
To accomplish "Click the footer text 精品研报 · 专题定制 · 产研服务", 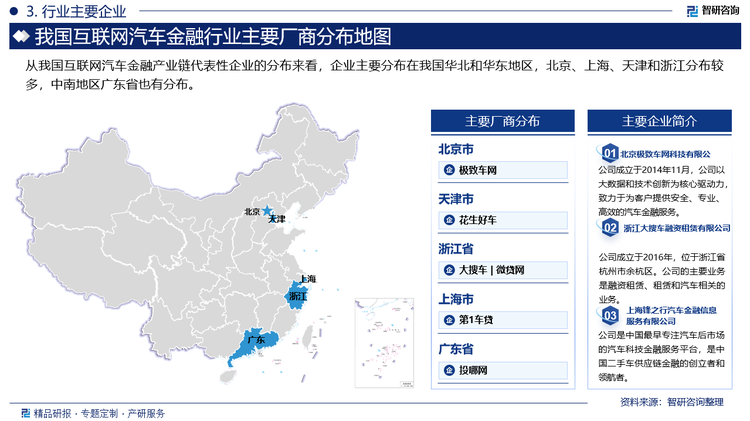I will coord(99,413).
